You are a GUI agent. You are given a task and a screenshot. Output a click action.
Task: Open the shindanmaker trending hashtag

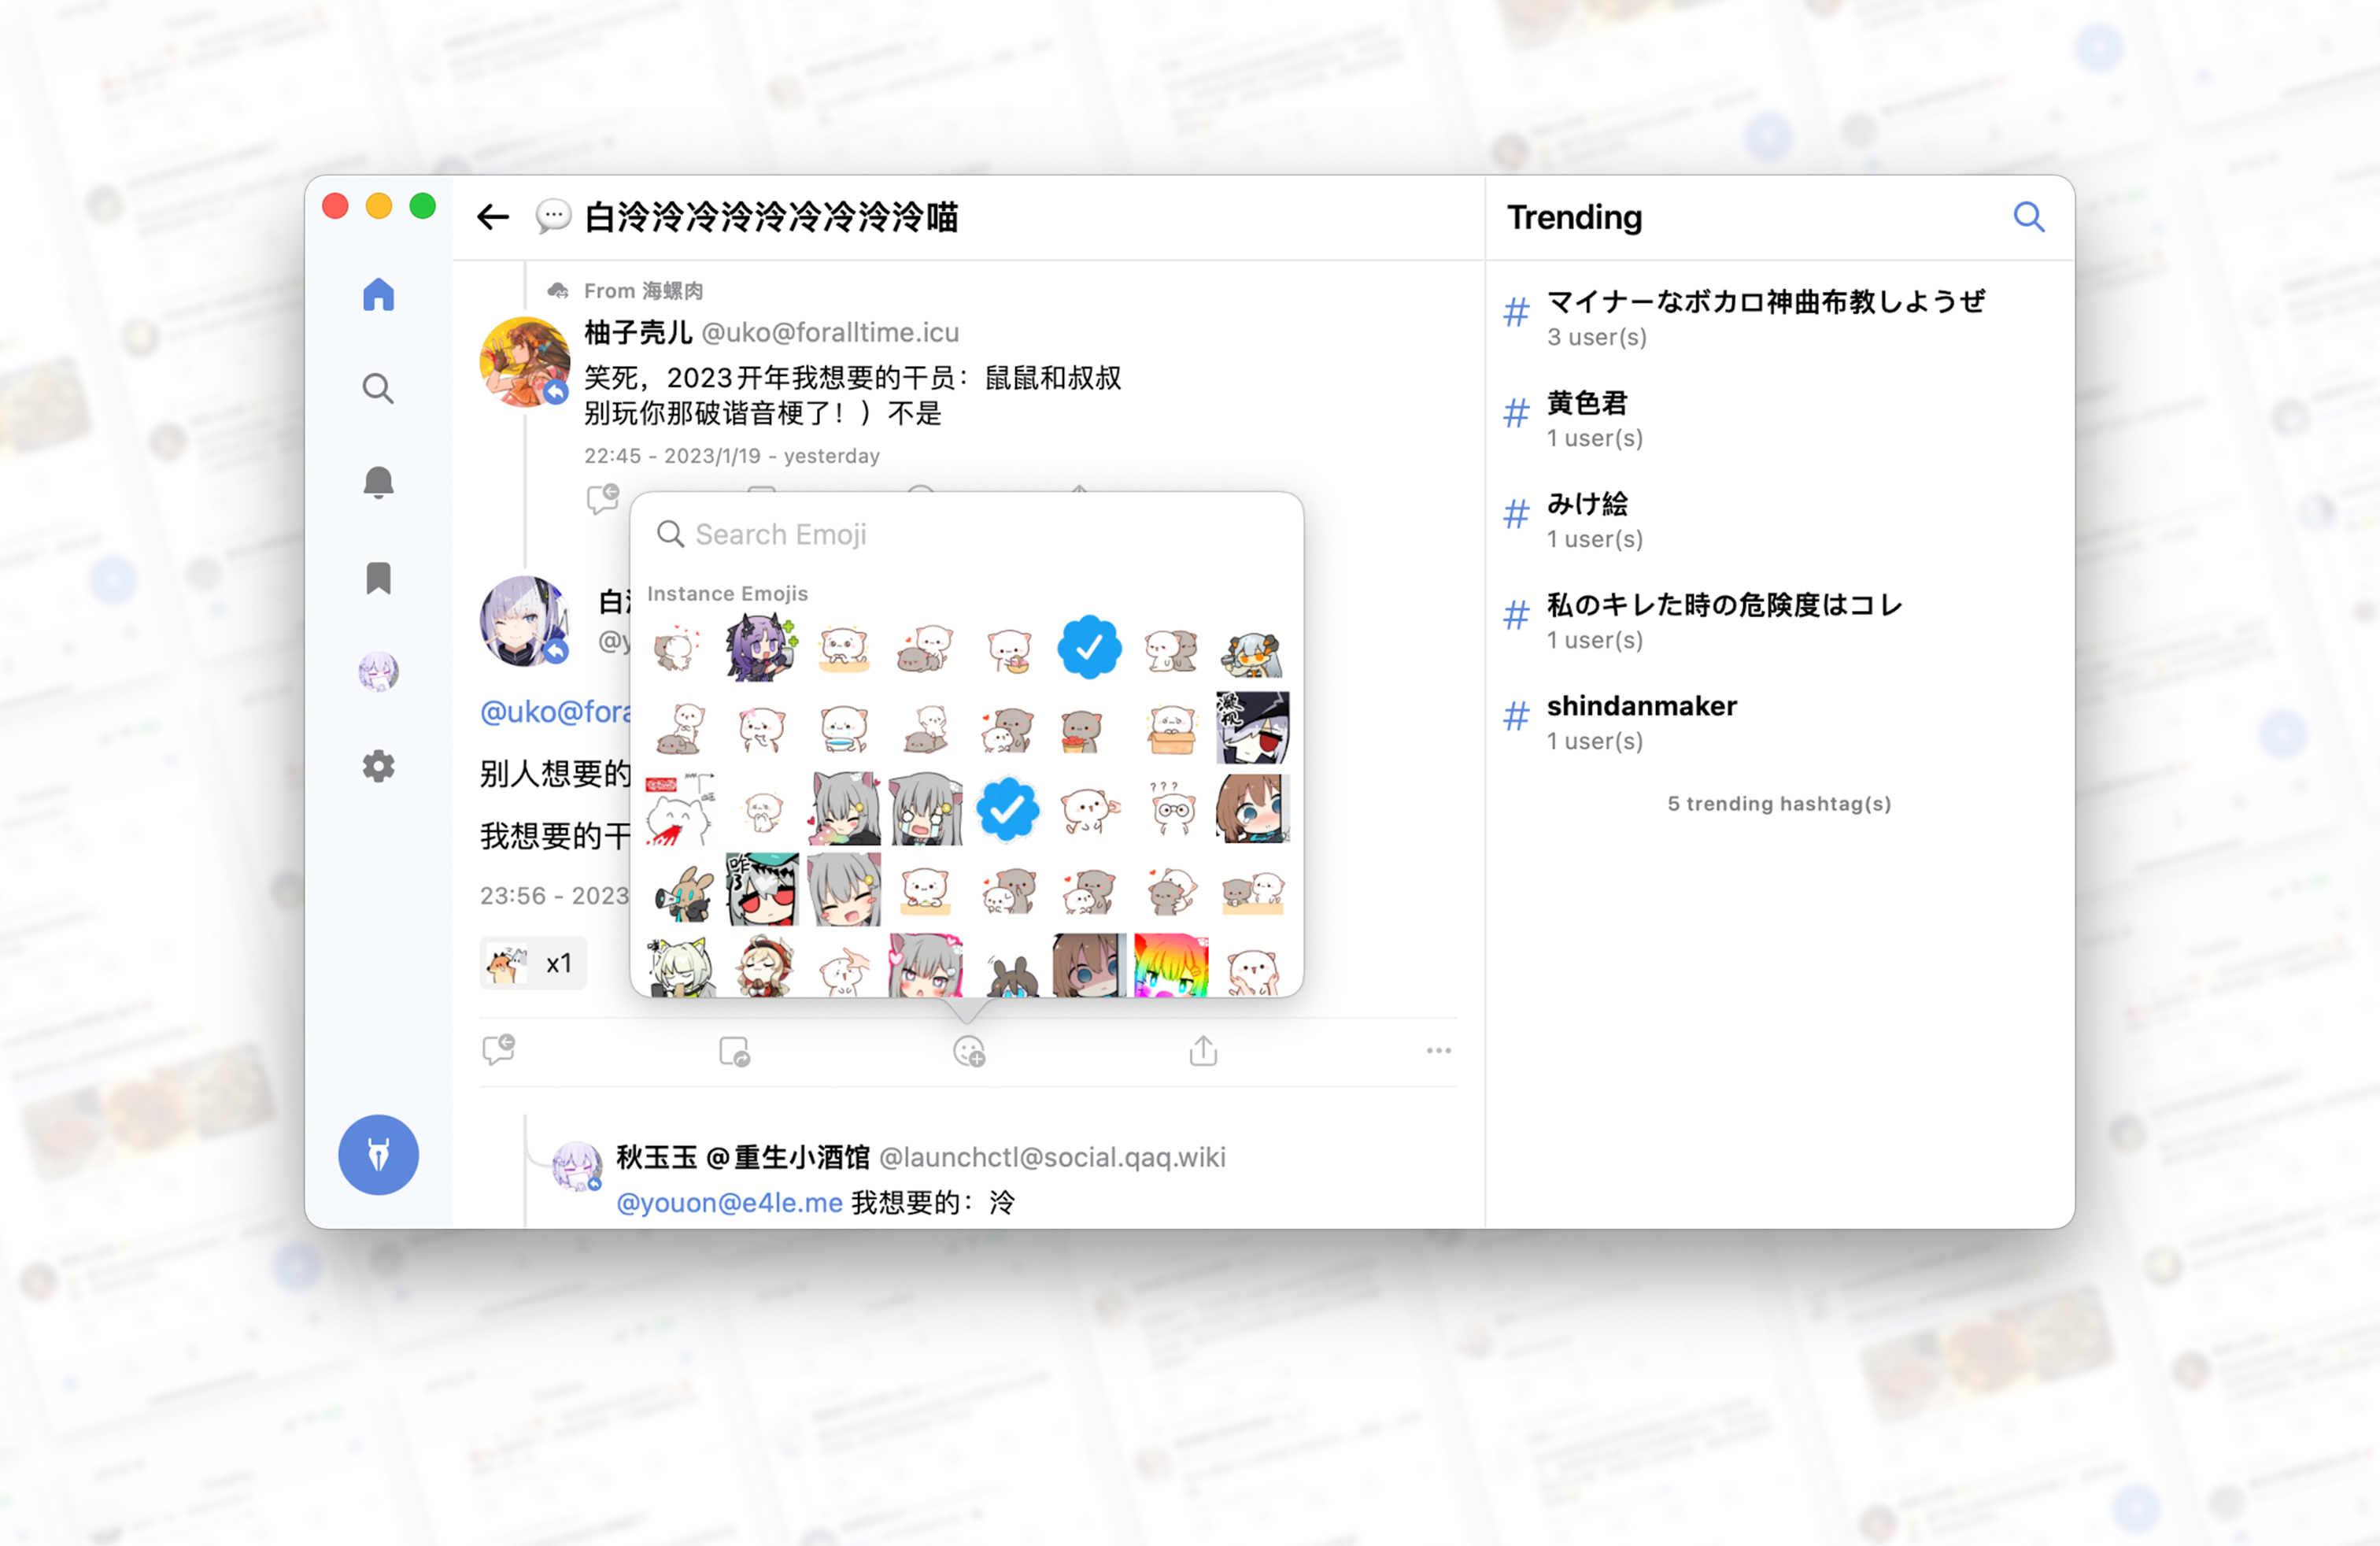tap(1641, 706)
